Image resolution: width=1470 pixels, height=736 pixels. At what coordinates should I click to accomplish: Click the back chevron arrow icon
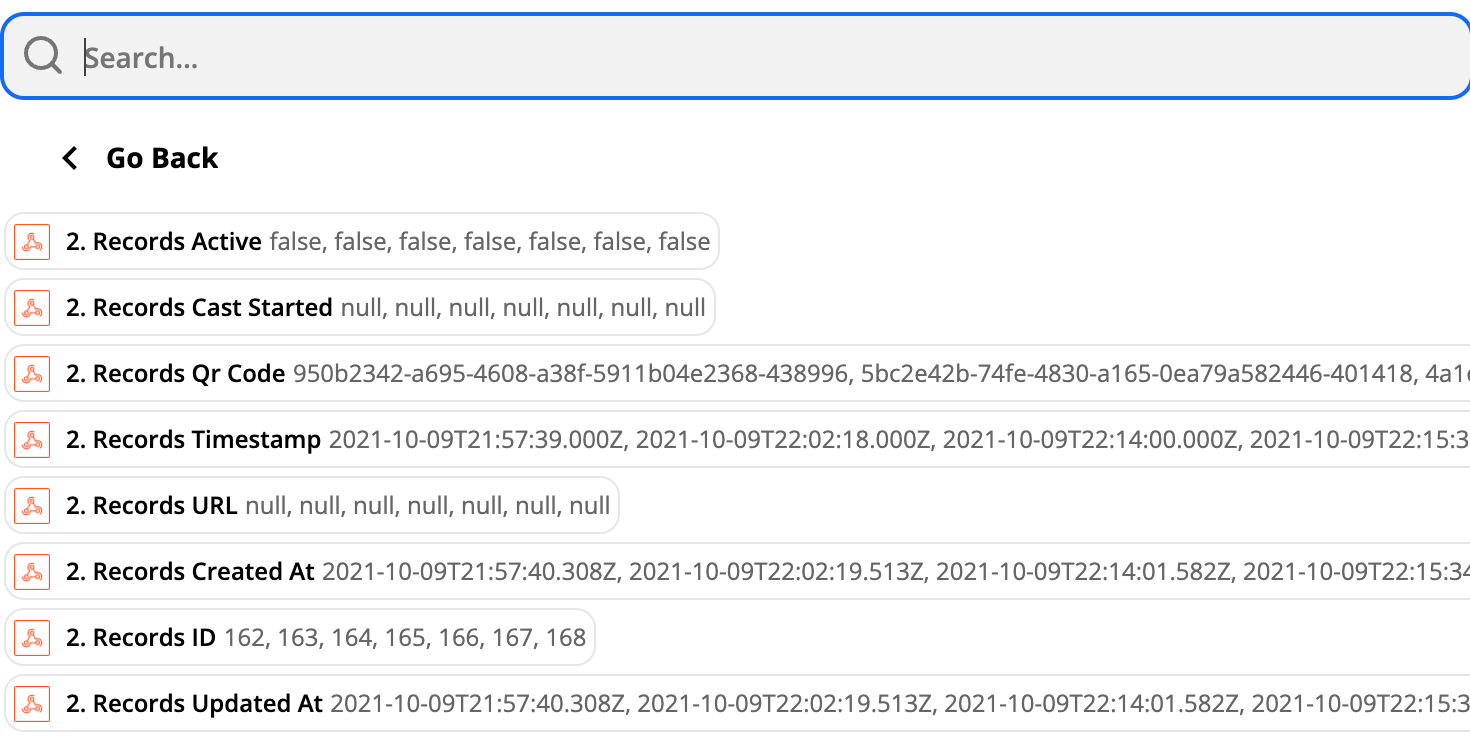click(x=70, y=158)
